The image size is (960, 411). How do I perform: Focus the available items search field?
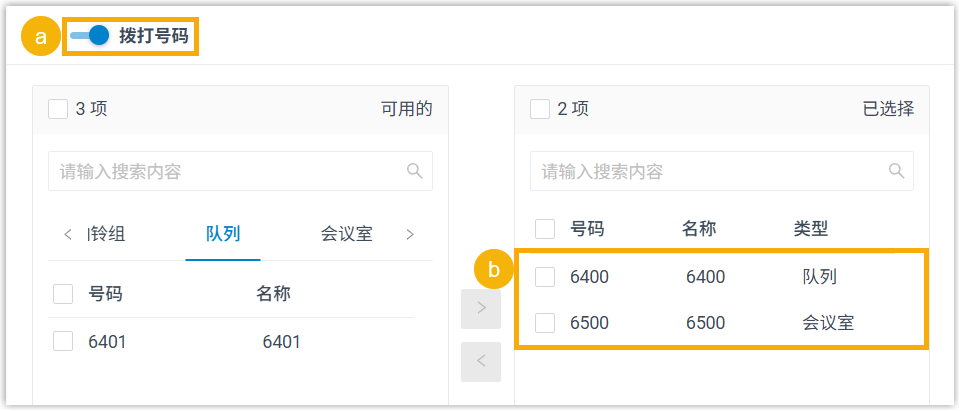click(x=230, y=171)
